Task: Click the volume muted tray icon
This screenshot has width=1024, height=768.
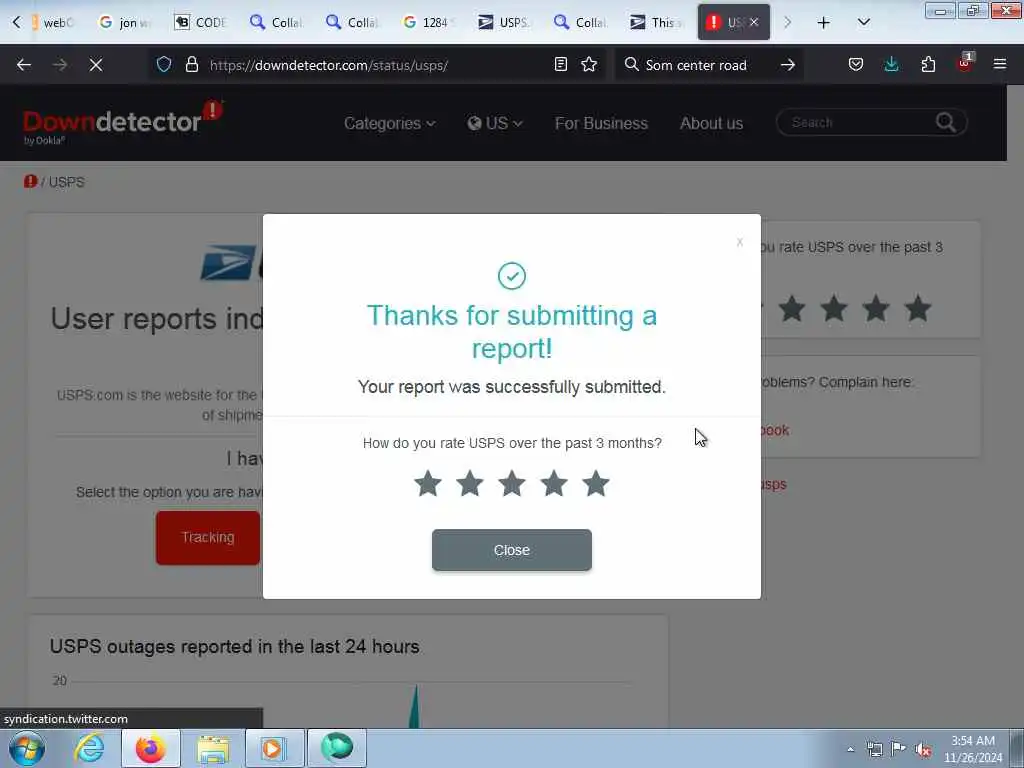Action: [923, 750]
